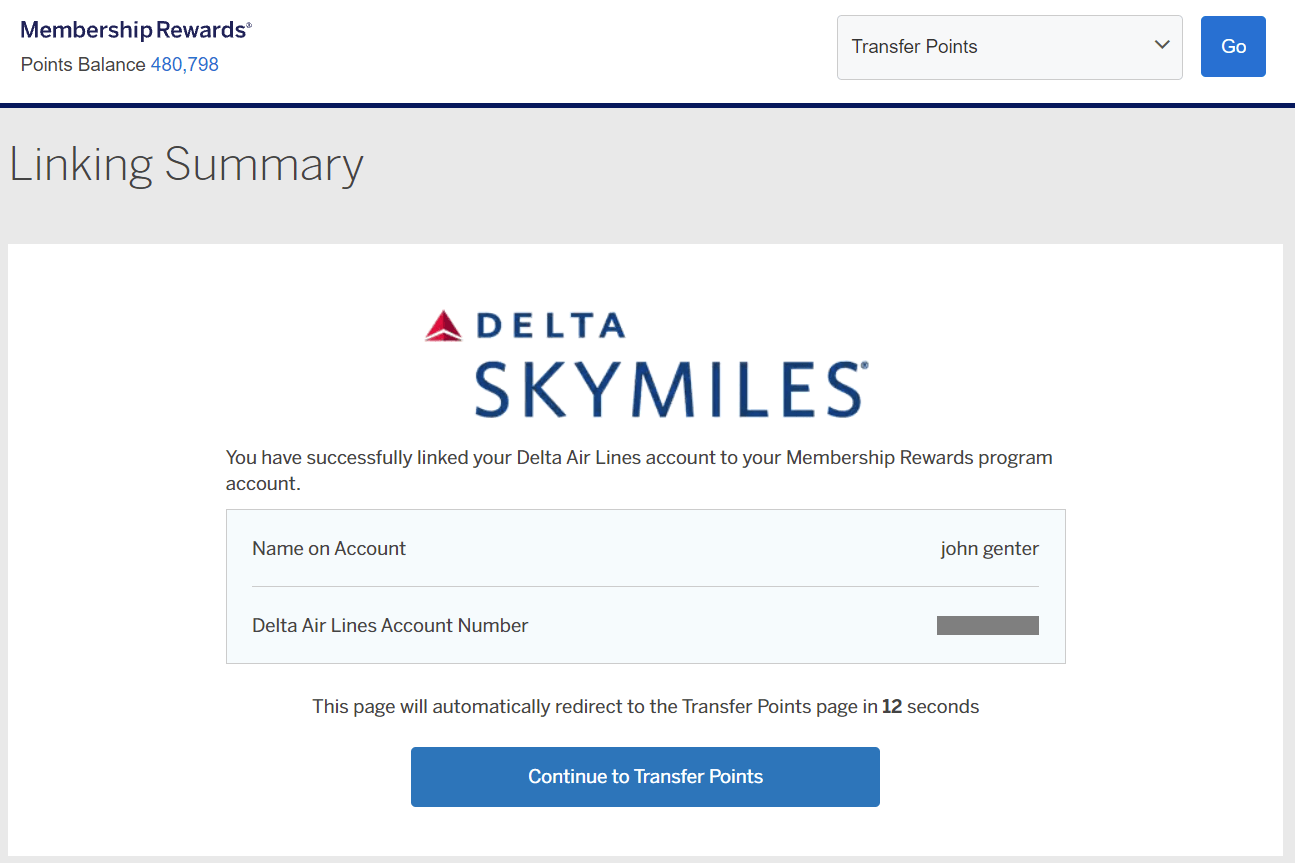Click the successfully linked confirmation message
1295x863 pixels.
639,470
